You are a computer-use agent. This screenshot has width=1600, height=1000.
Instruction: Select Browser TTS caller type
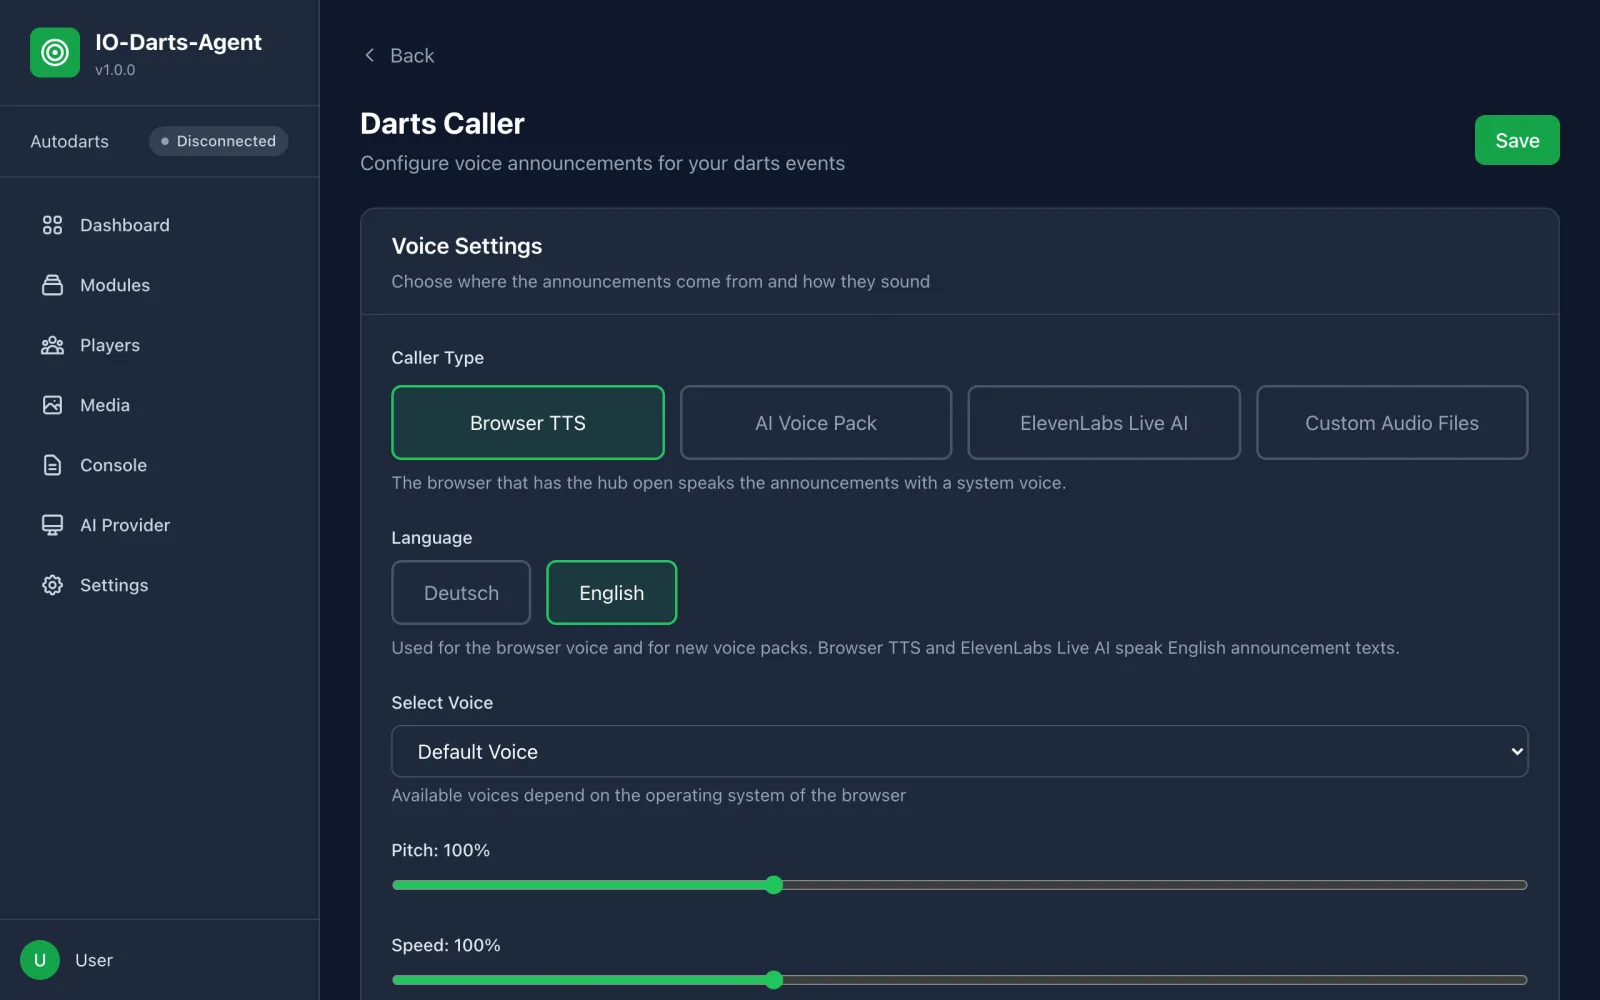[x=528, y=423]
